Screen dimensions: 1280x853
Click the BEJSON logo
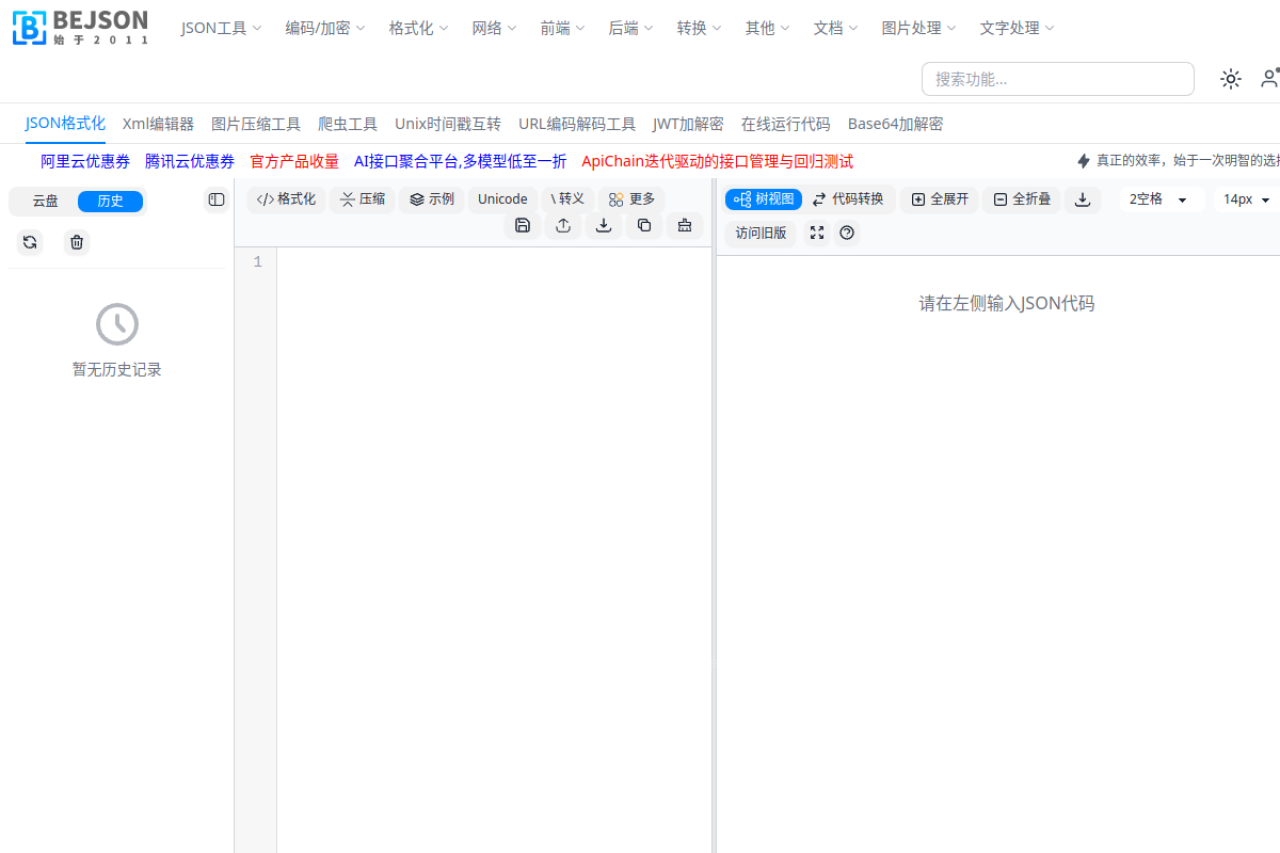pos(80,27)
